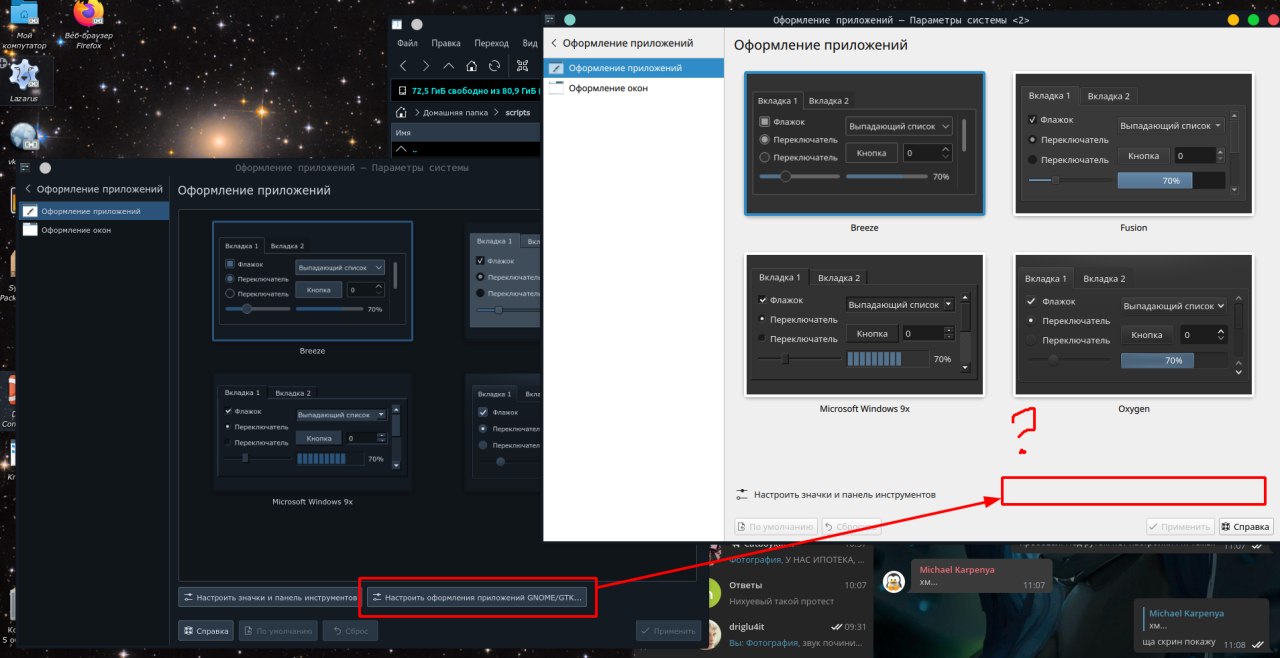Click spin box arrows in light window Breeze preview
The image size is (1280, 658).
click(945, 153)
